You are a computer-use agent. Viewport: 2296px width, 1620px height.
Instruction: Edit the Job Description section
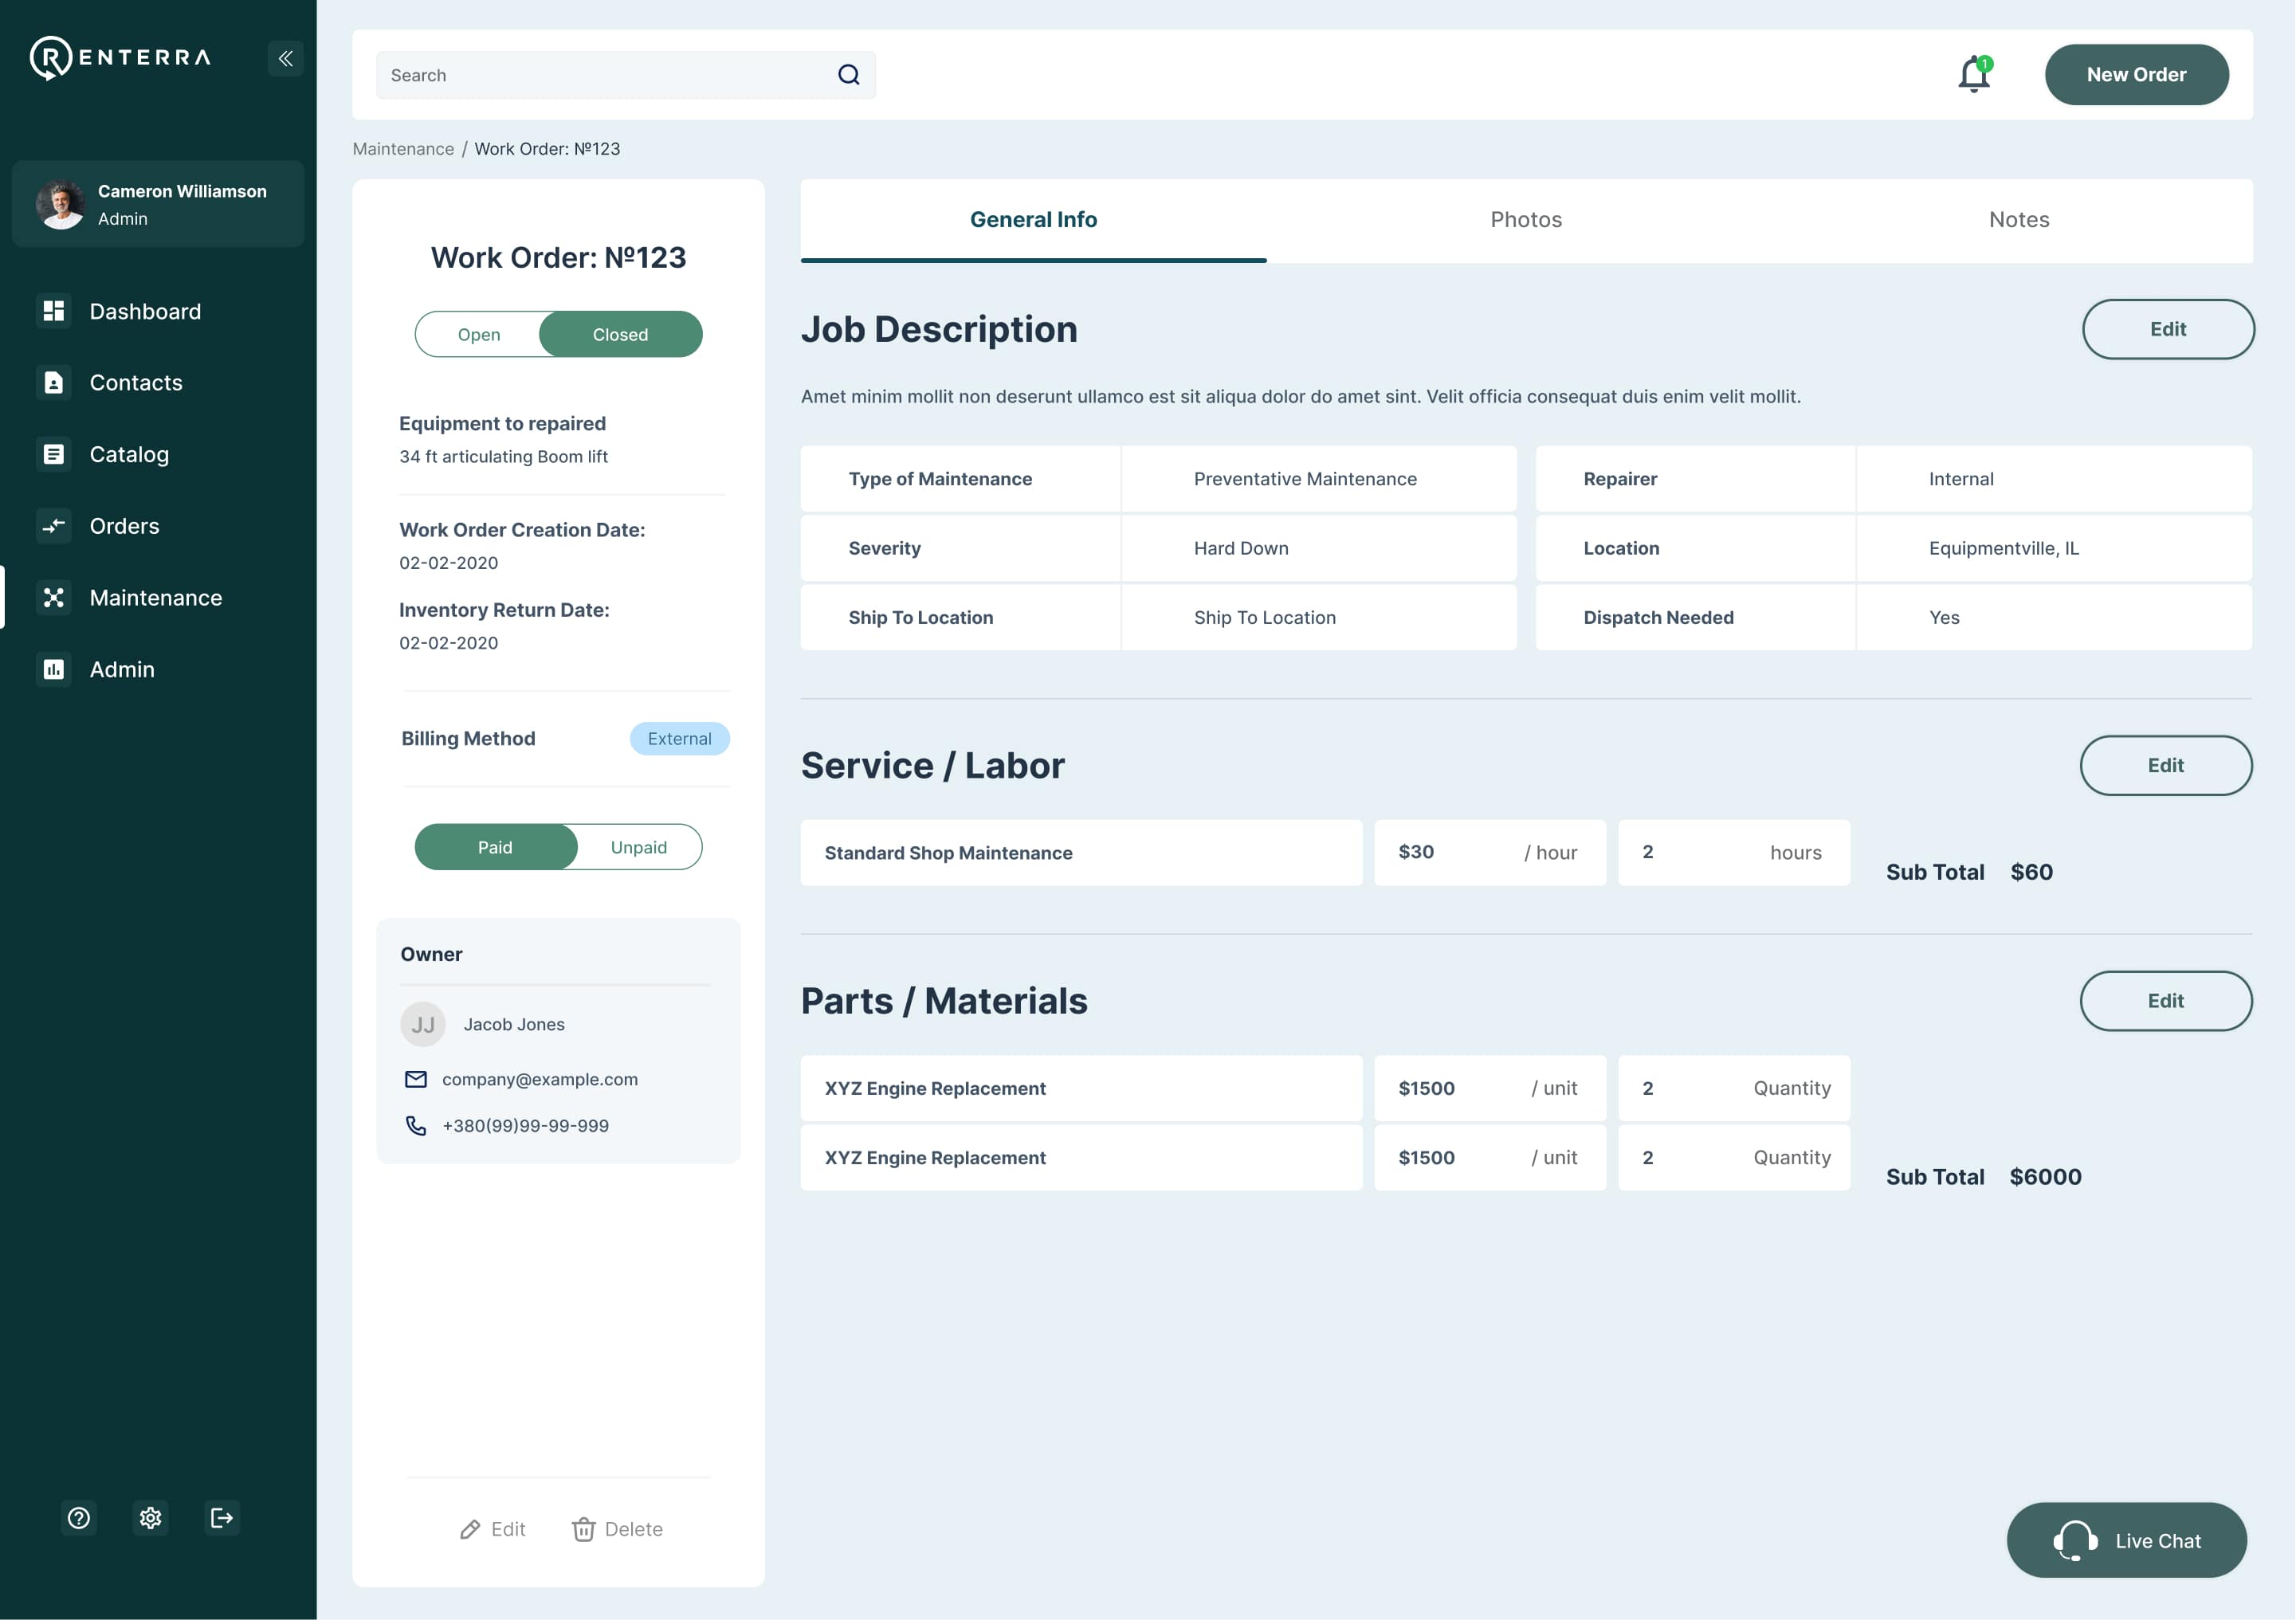coord(2168,329)
